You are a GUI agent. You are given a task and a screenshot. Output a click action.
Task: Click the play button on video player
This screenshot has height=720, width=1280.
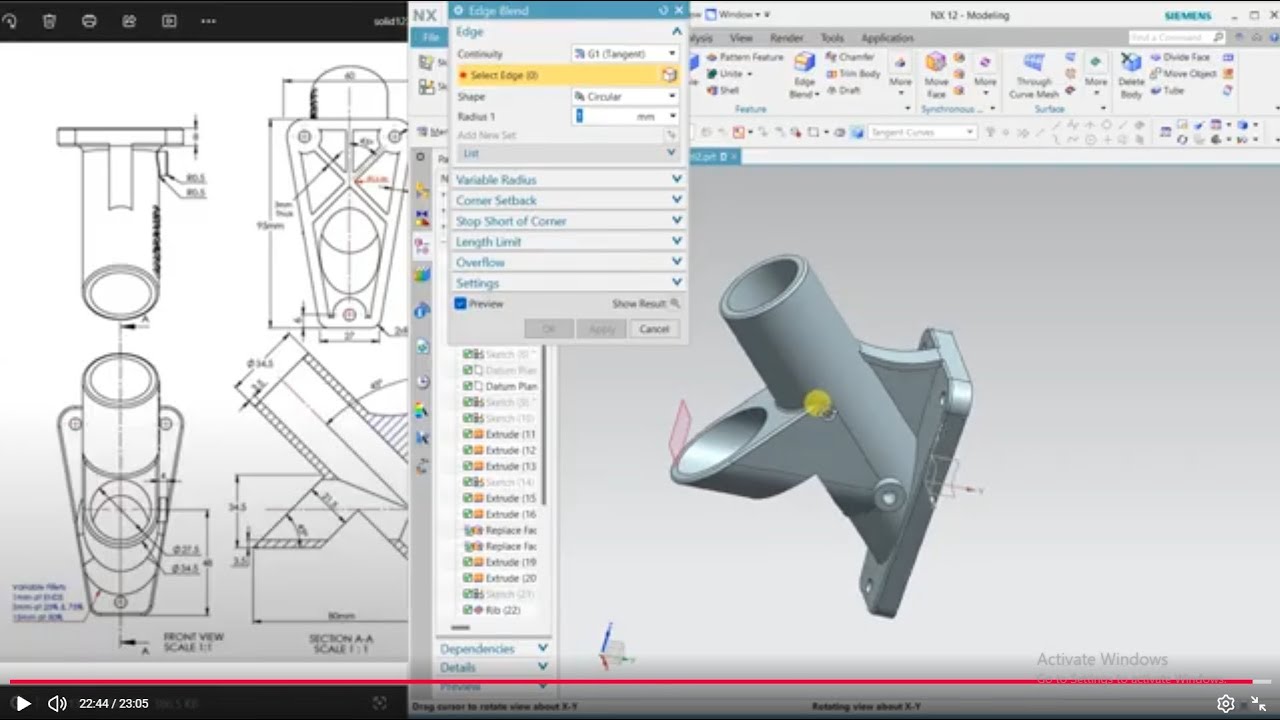click(23, 704)
